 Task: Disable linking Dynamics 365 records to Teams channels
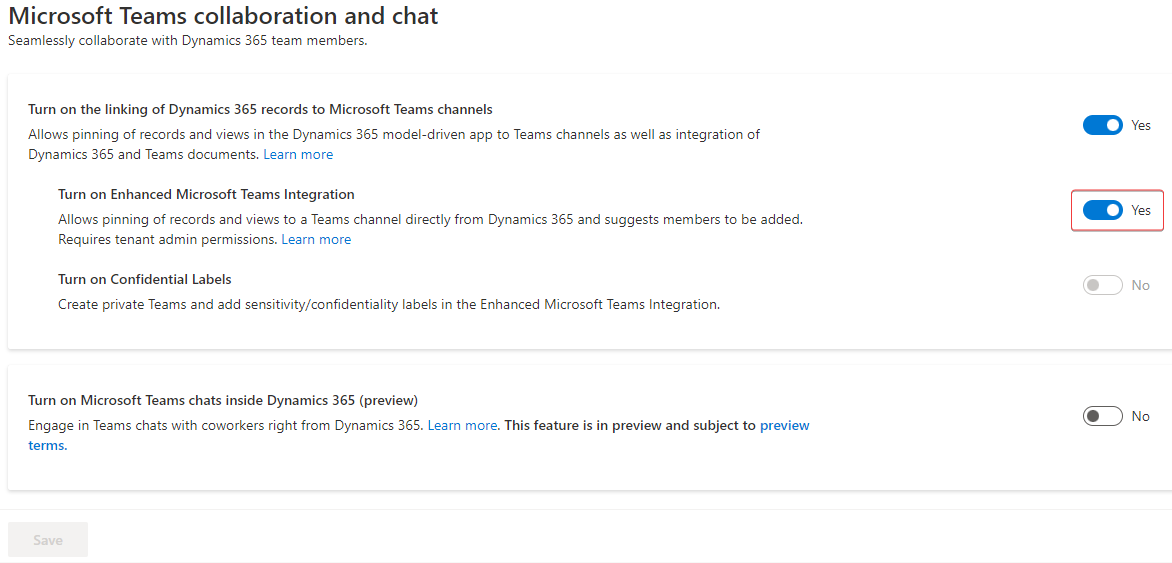(x=1102, y=126)
